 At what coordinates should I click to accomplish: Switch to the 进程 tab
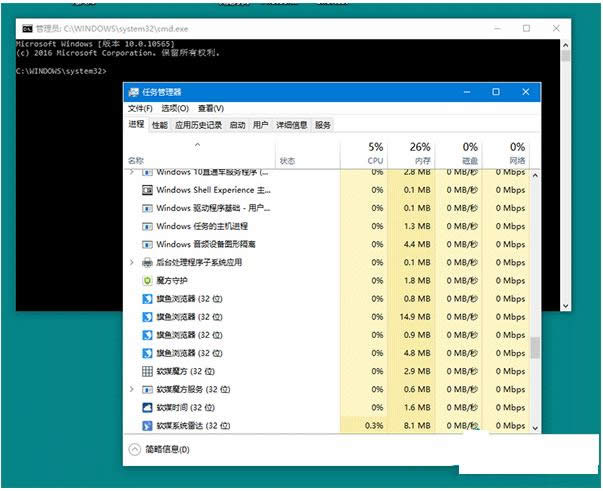[136, 124]
